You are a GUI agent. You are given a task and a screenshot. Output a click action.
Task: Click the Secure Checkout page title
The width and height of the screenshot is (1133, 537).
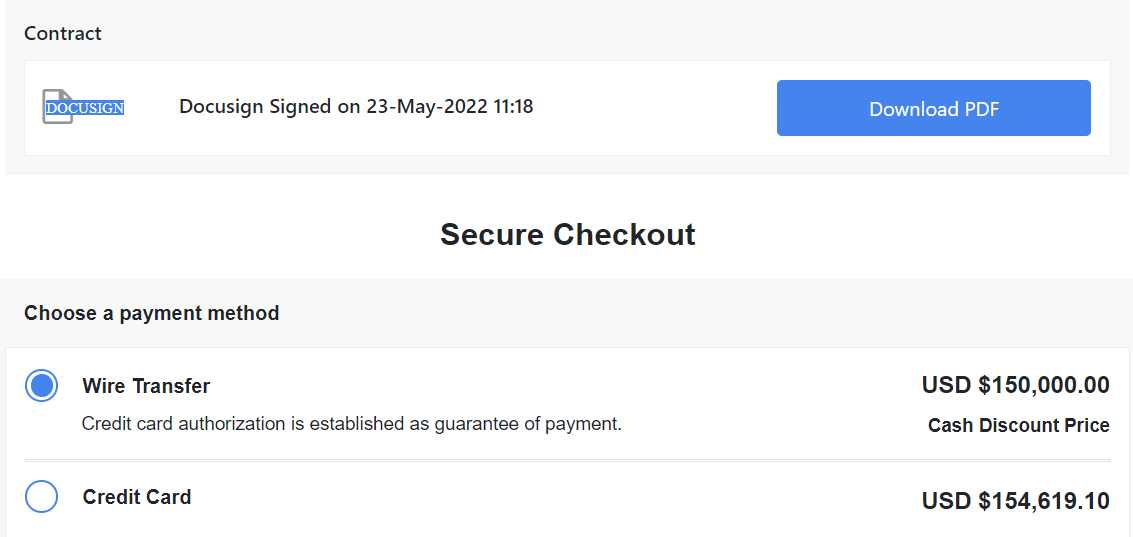point(567,235)
